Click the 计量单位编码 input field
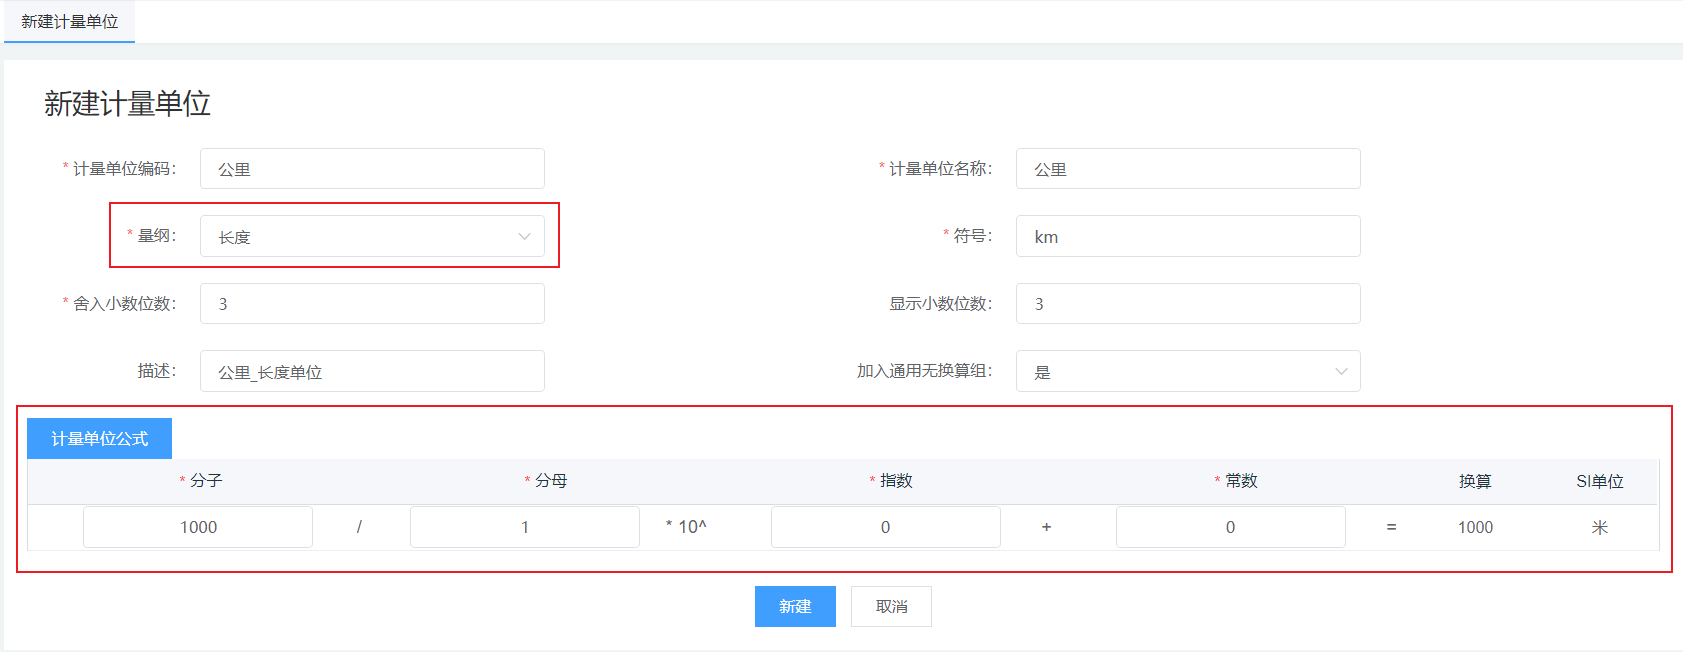 point(372,169)
